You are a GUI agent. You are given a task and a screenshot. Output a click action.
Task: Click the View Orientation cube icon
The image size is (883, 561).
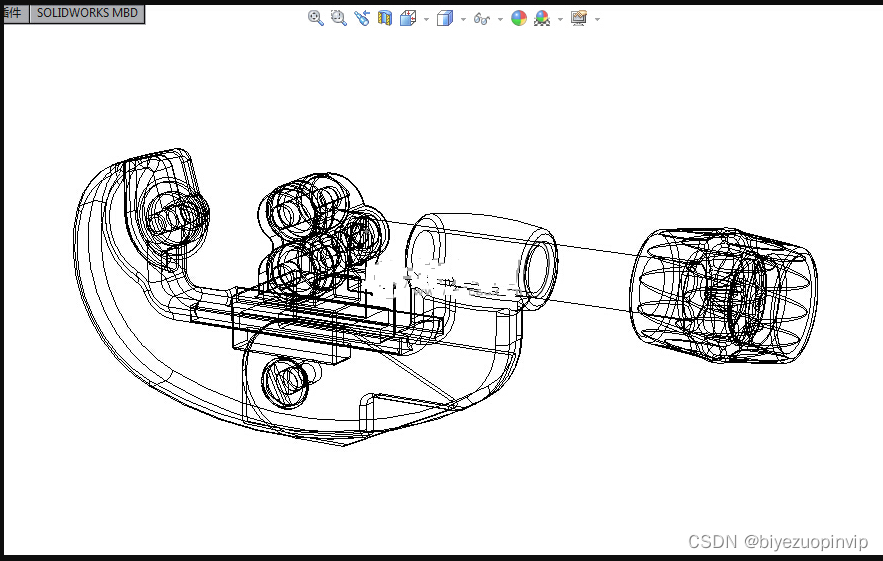click(x=408, y=18)
